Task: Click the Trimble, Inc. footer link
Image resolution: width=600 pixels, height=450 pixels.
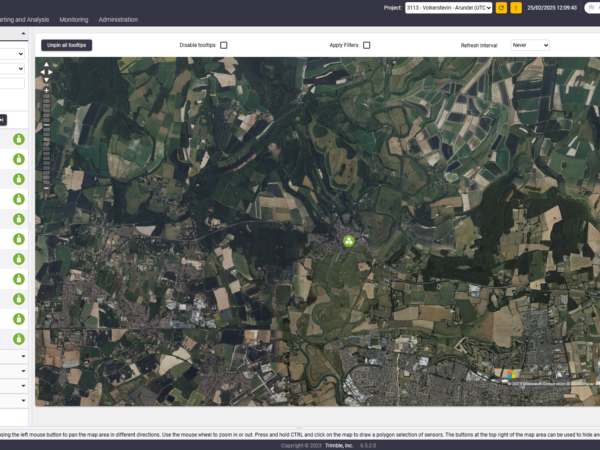Action: (x=339, y=445)
